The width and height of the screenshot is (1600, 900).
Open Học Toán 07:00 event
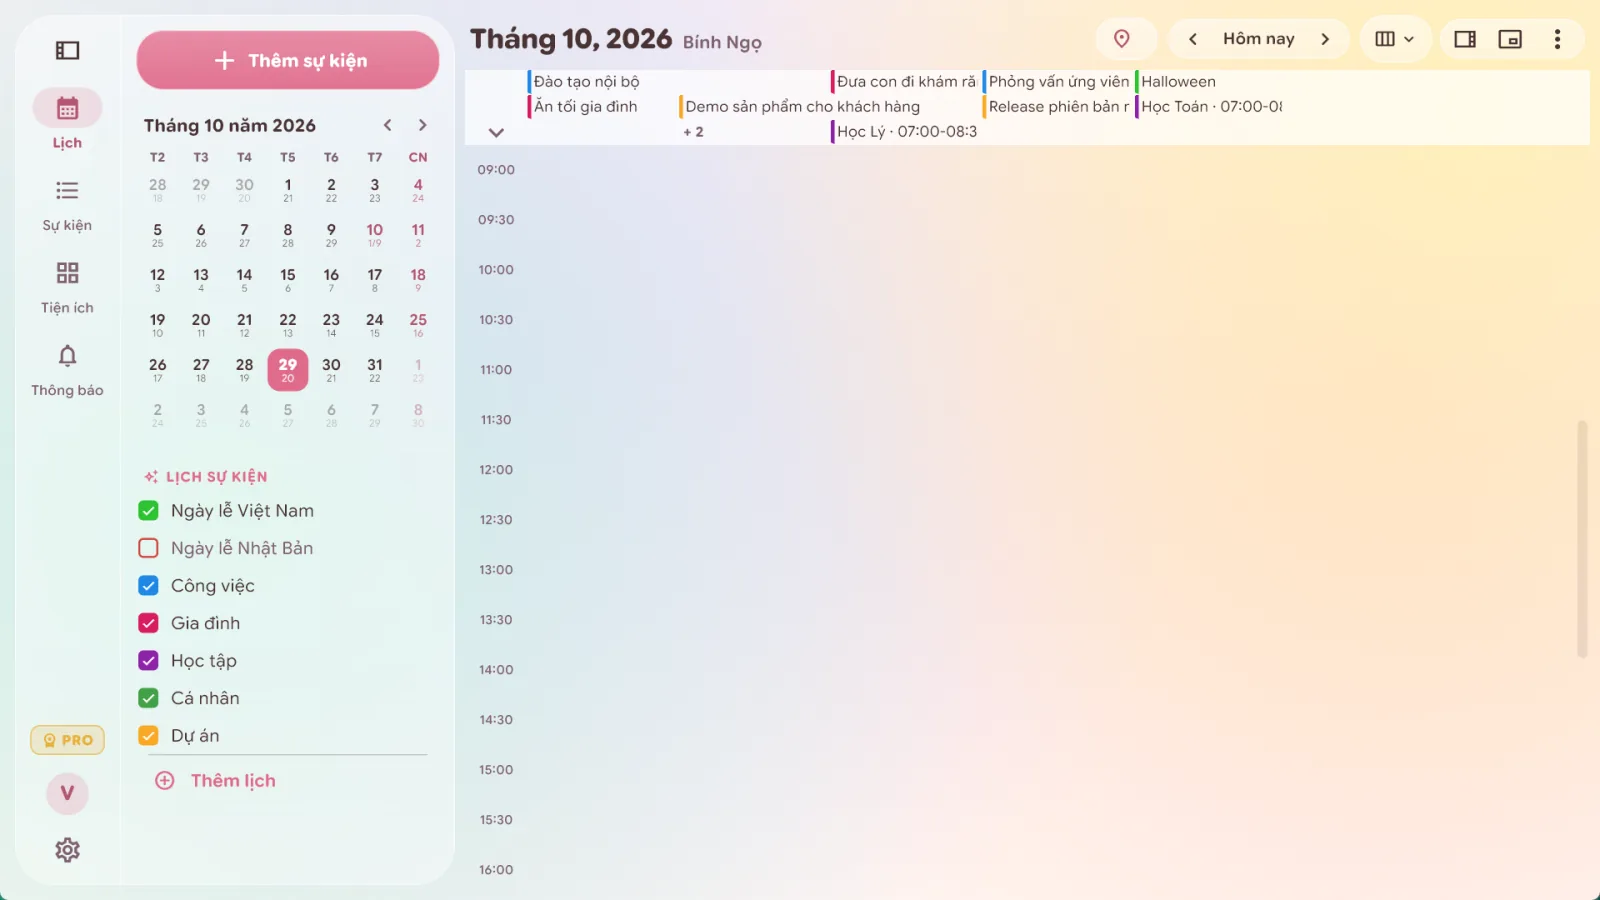[x=1208, y=107]
